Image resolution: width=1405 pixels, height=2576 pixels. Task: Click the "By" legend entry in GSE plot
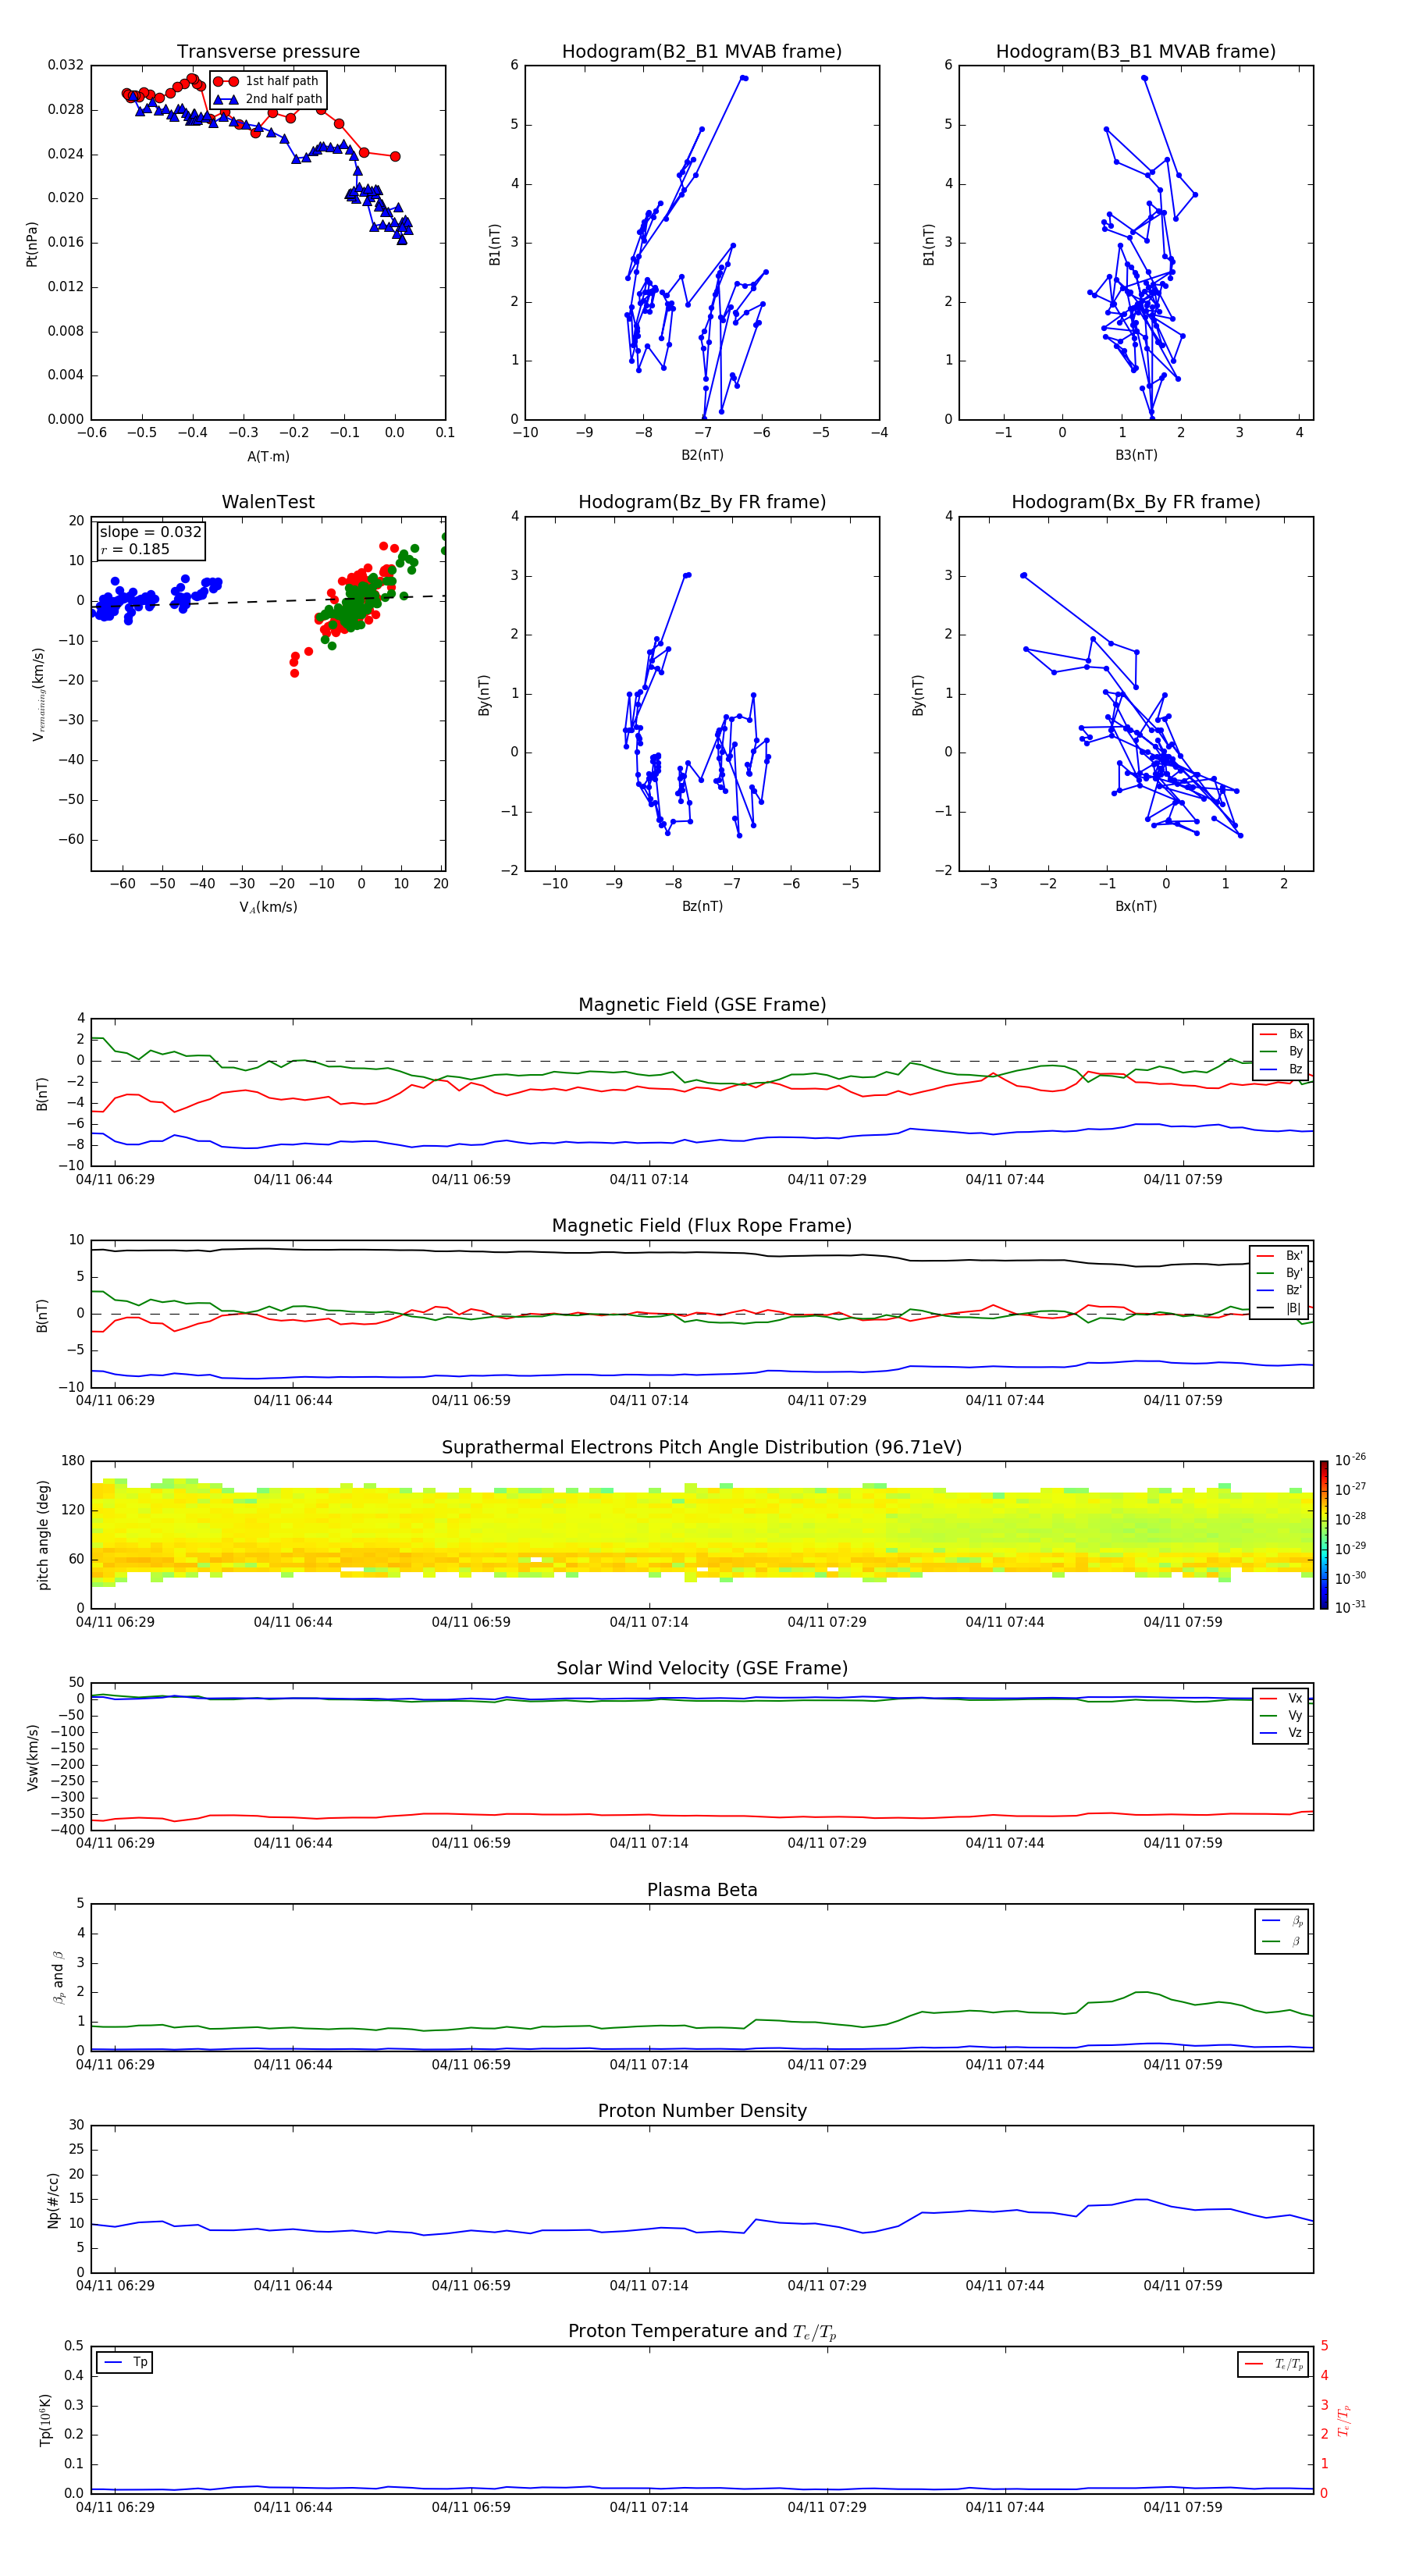point(1282,1051)
